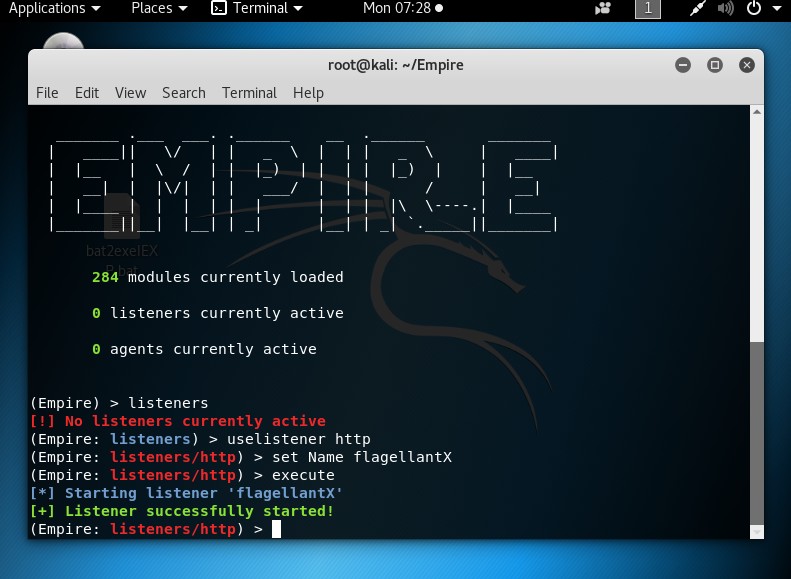Click the scrollbar up arrow

click(757, 112)
